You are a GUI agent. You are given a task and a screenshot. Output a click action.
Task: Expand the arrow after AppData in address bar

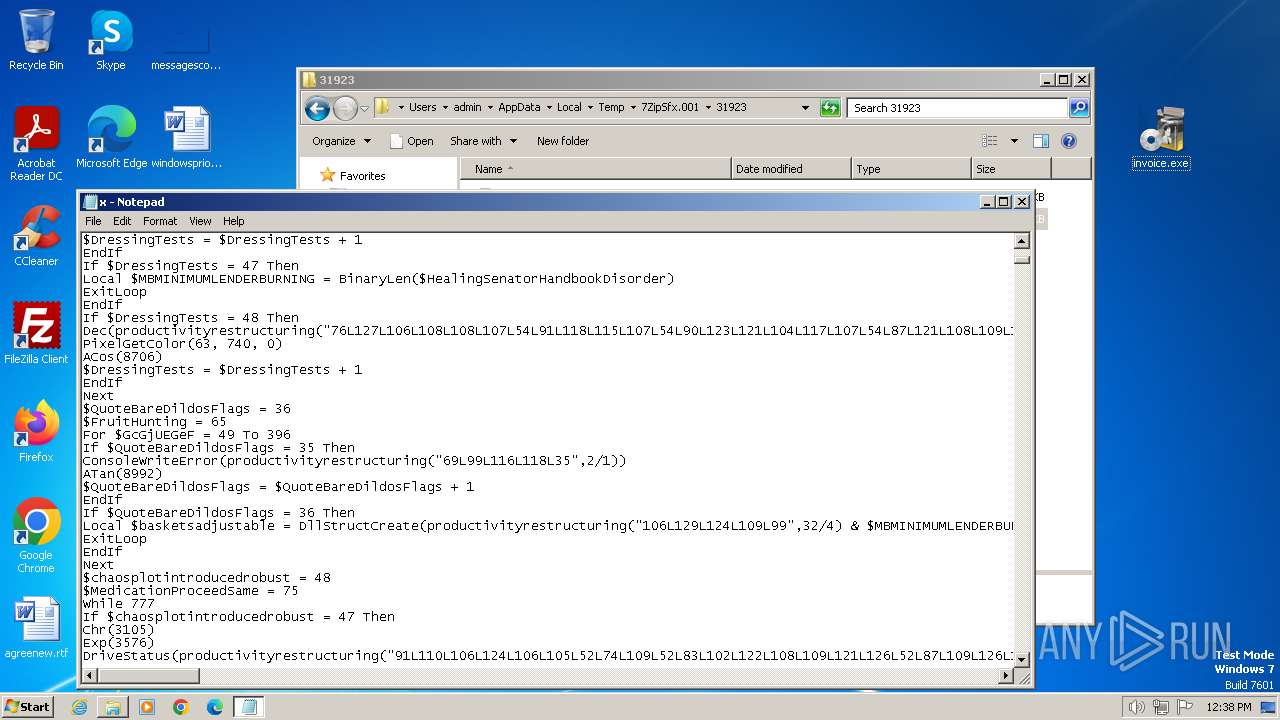click(x=549, y=107)
